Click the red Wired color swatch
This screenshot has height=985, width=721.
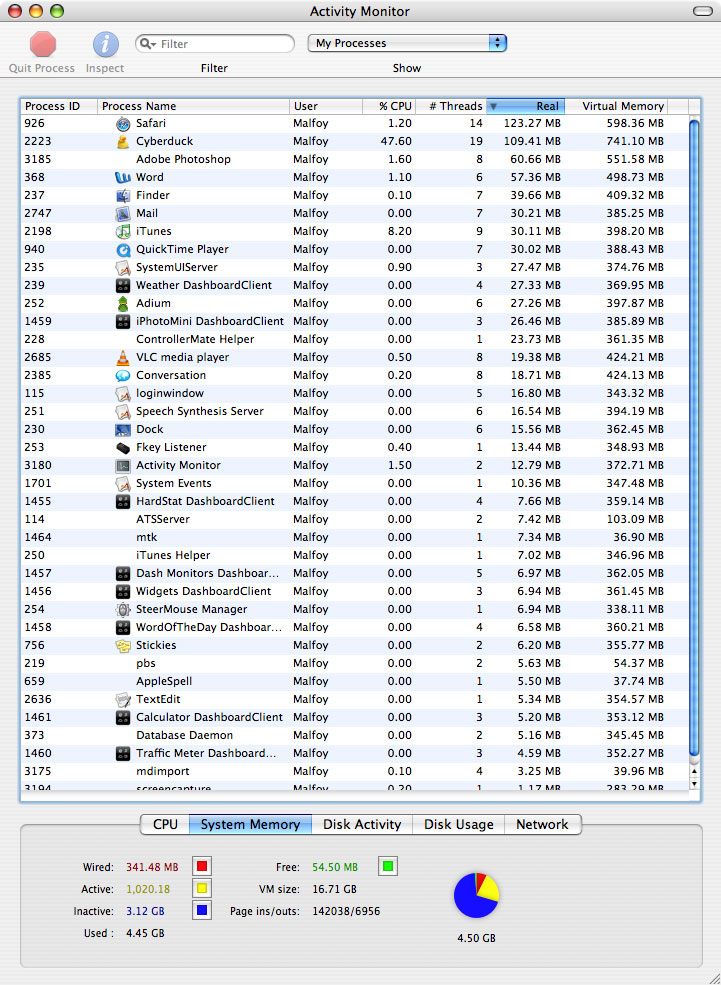click(x=202, y=866)
